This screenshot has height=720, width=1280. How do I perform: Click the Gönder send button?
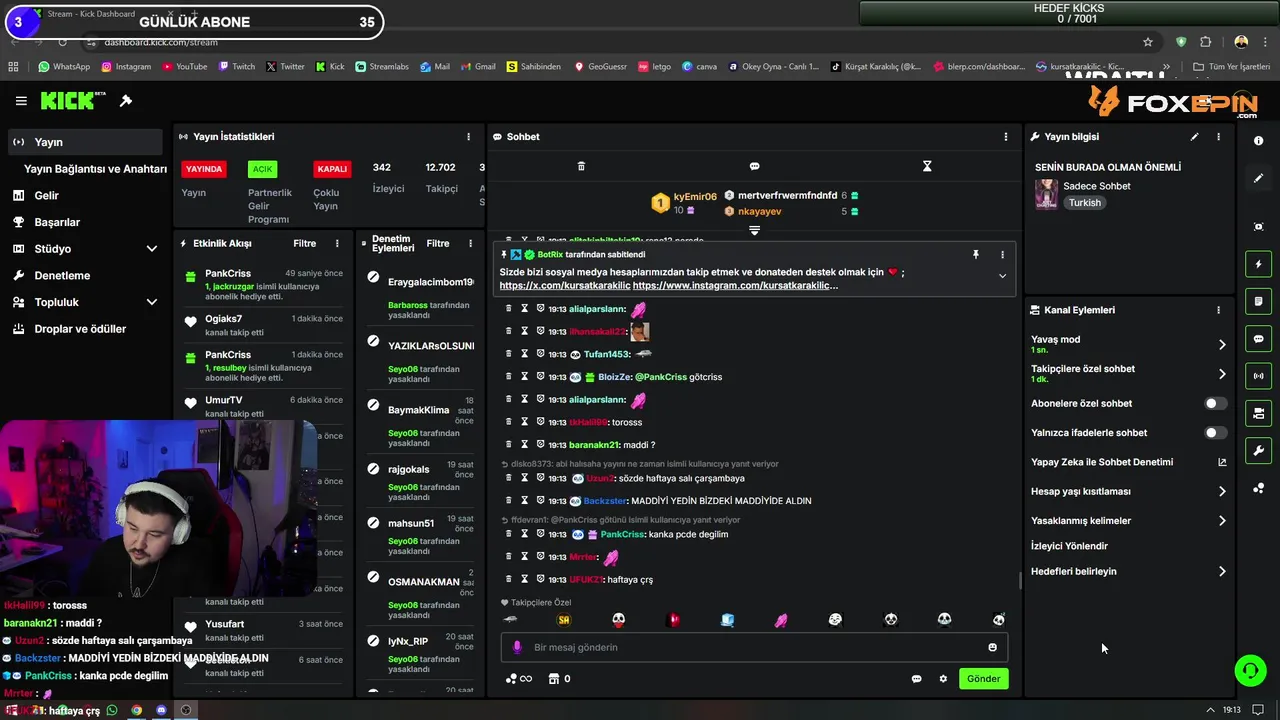tap(983, 679)
